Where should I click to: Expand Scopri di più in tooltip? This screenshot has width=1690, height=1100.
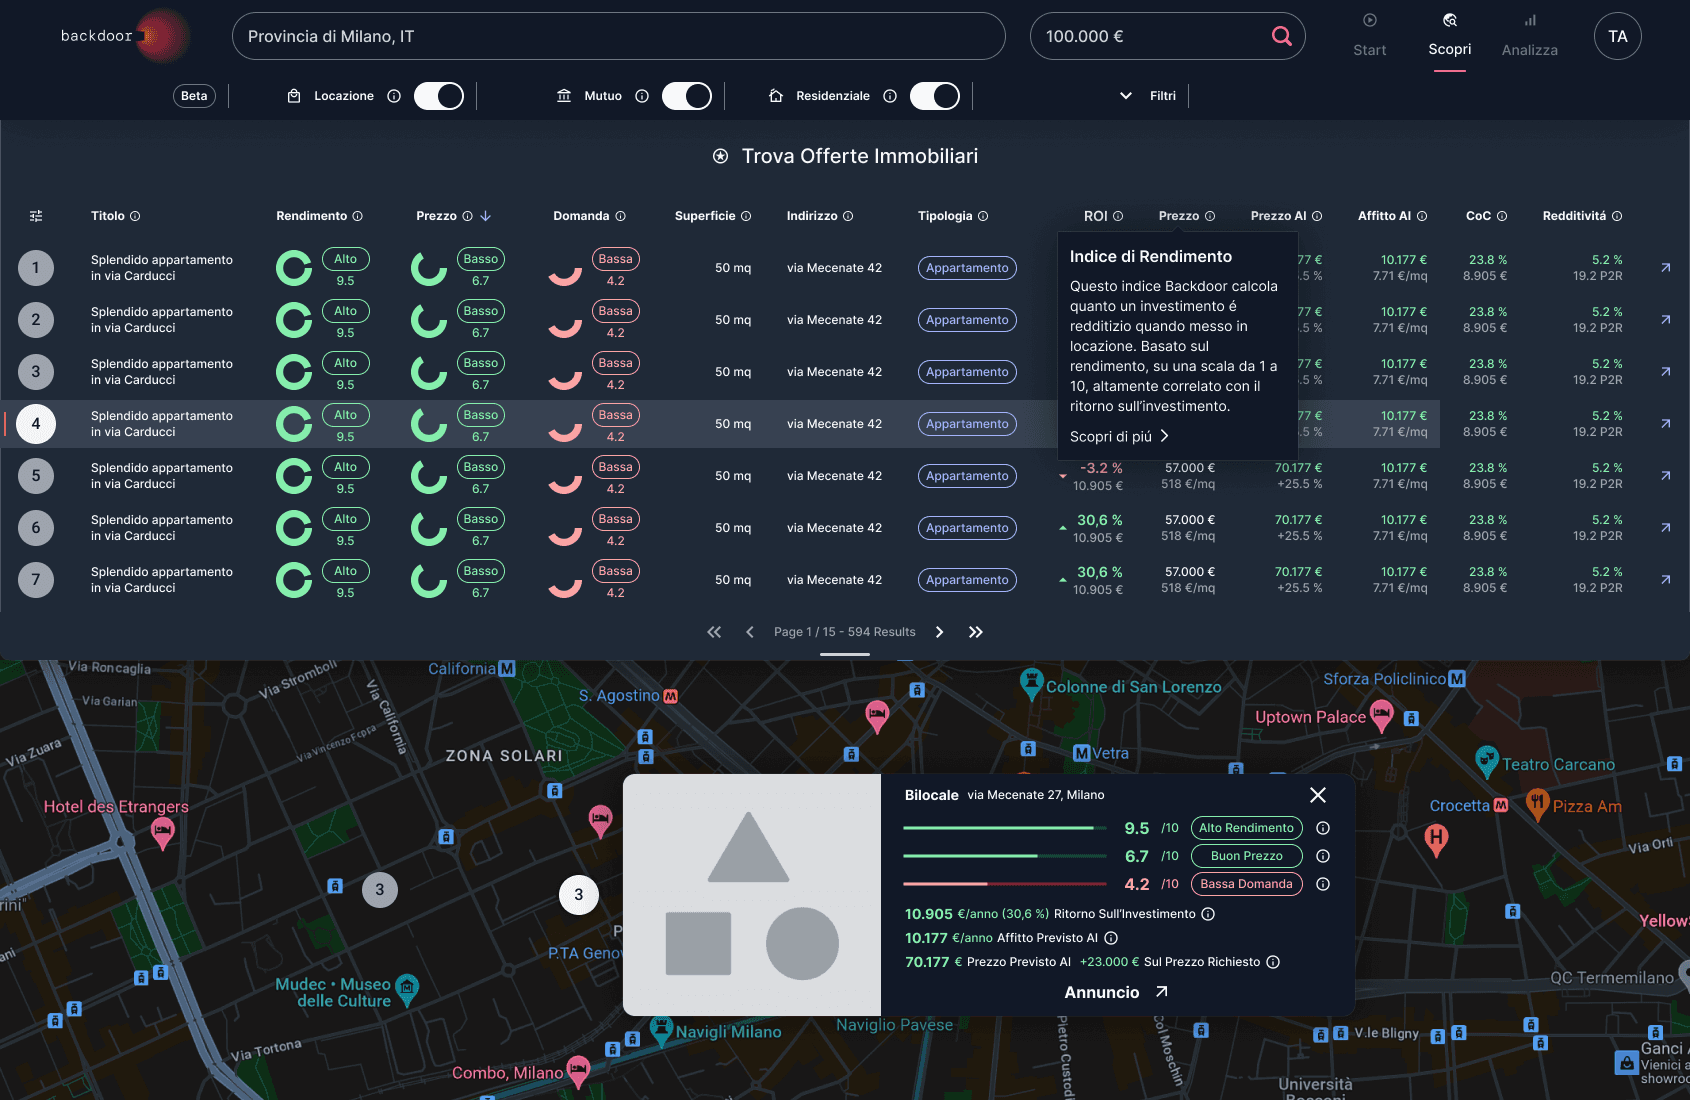1119,436
